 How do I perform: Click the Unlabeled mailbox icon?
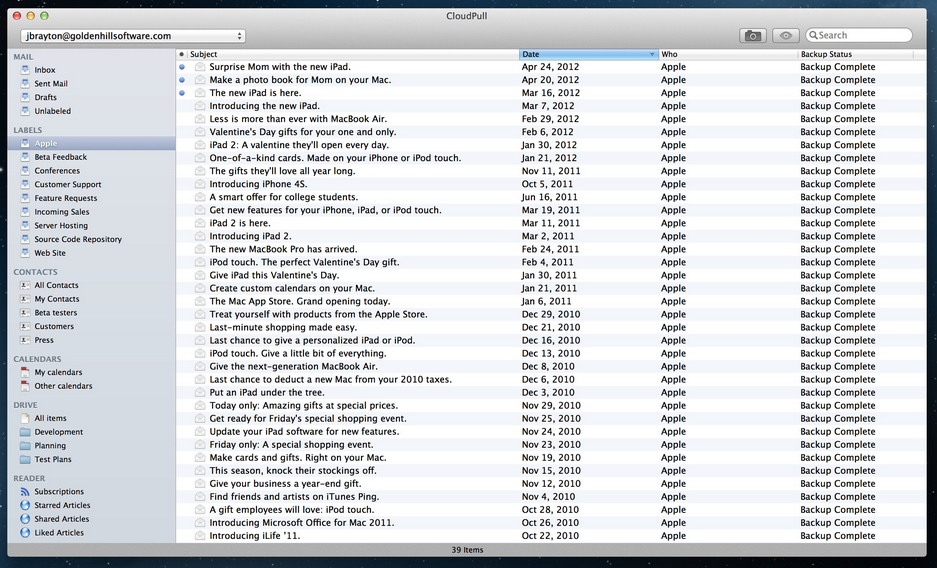(25, 110)
